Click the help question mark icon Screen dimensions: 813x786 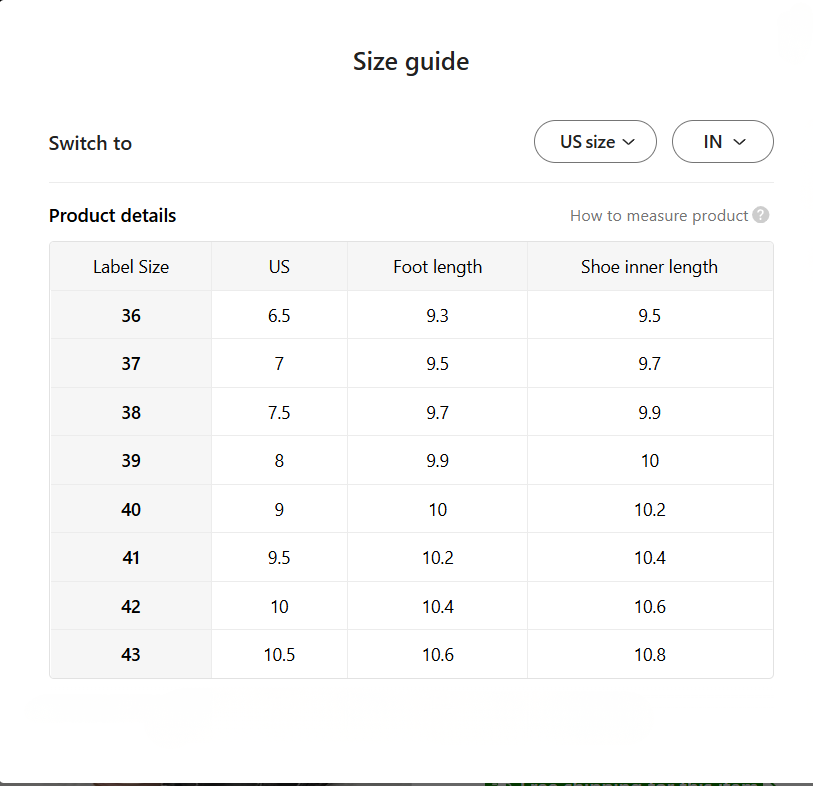coord(761,215)
